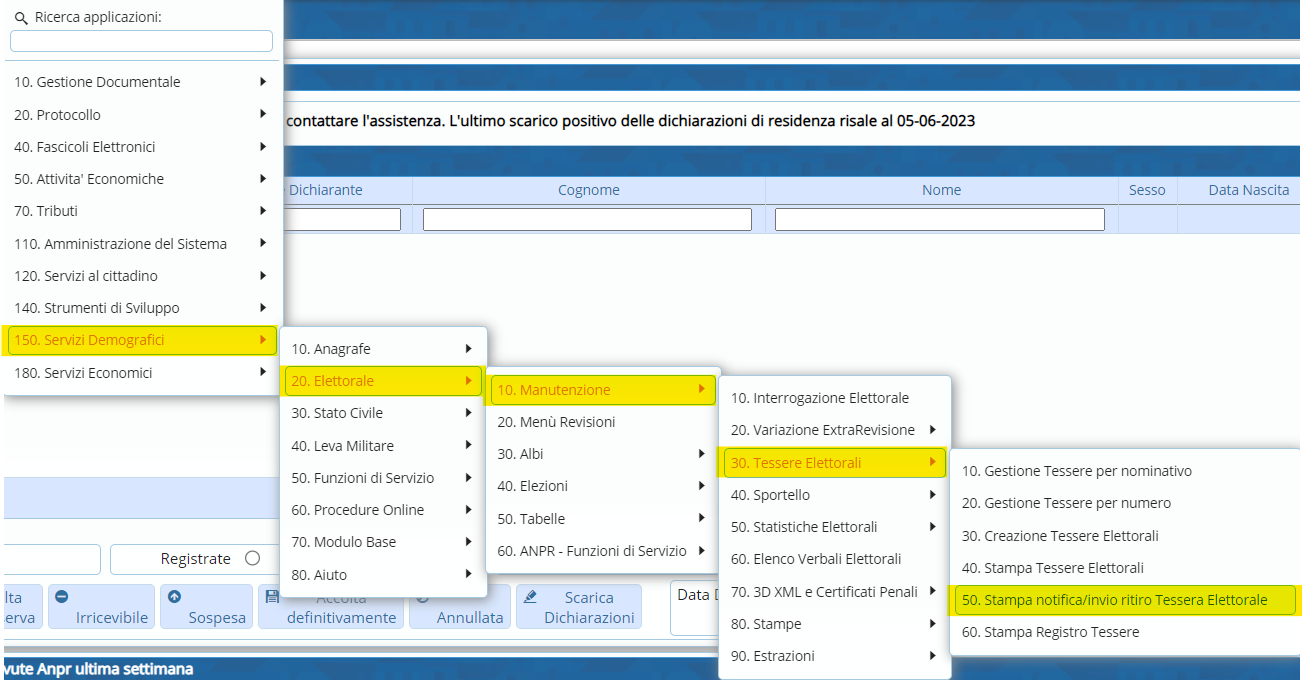Click the up-arrow icon on the Sospesa button
The width and height of the screenshot is (1303, 680).
click(174, 597)
